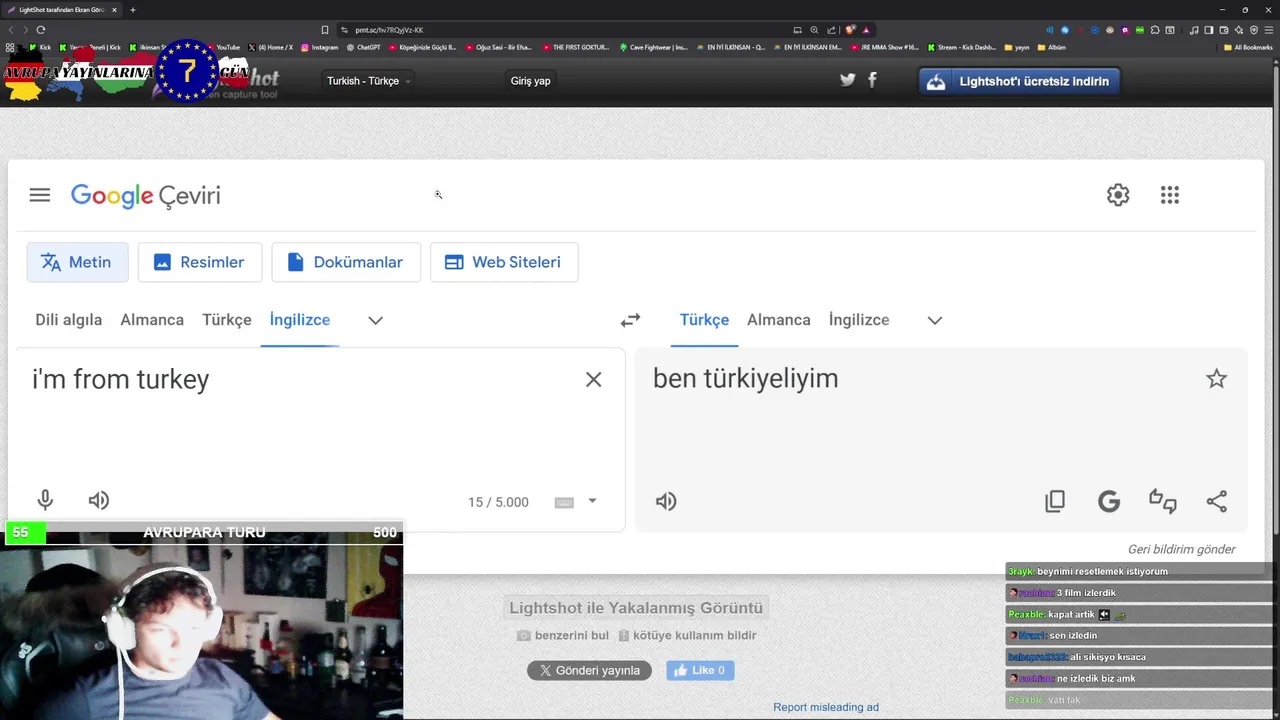
Task: Open the Brave wallet icon
Action: pyautogui.click(x=1224, y=30)
